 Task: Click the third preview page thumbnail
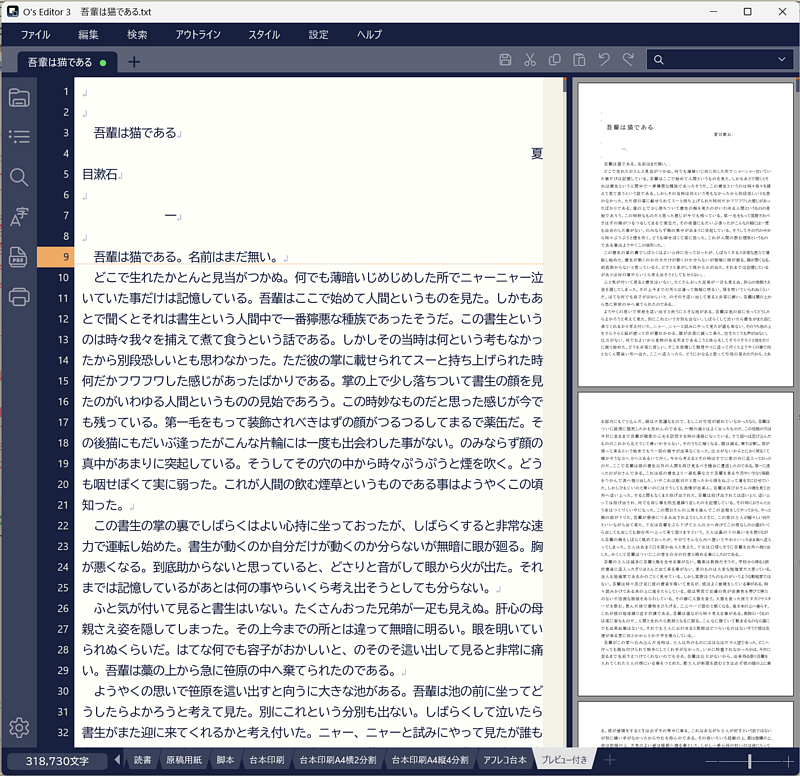(x=685, y=724)
